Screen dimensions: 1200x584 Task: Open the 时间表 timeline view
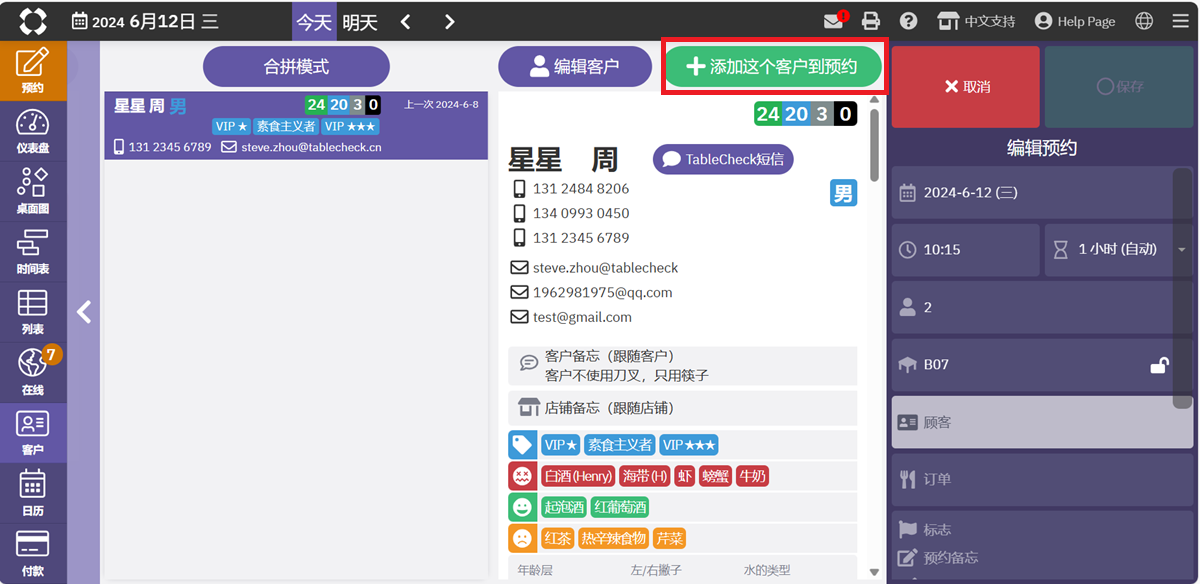pyautogui.click(x=33, y=251)
